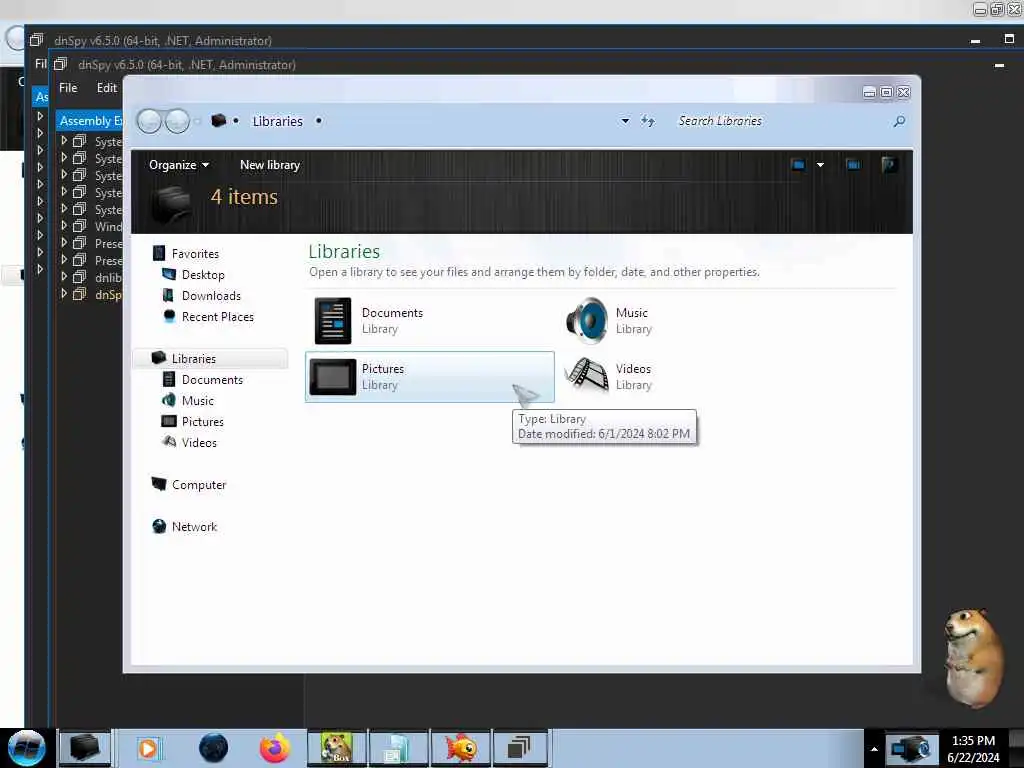
Task: Open the hamster Box taskbar icon
Action: (x=336, y=748)
